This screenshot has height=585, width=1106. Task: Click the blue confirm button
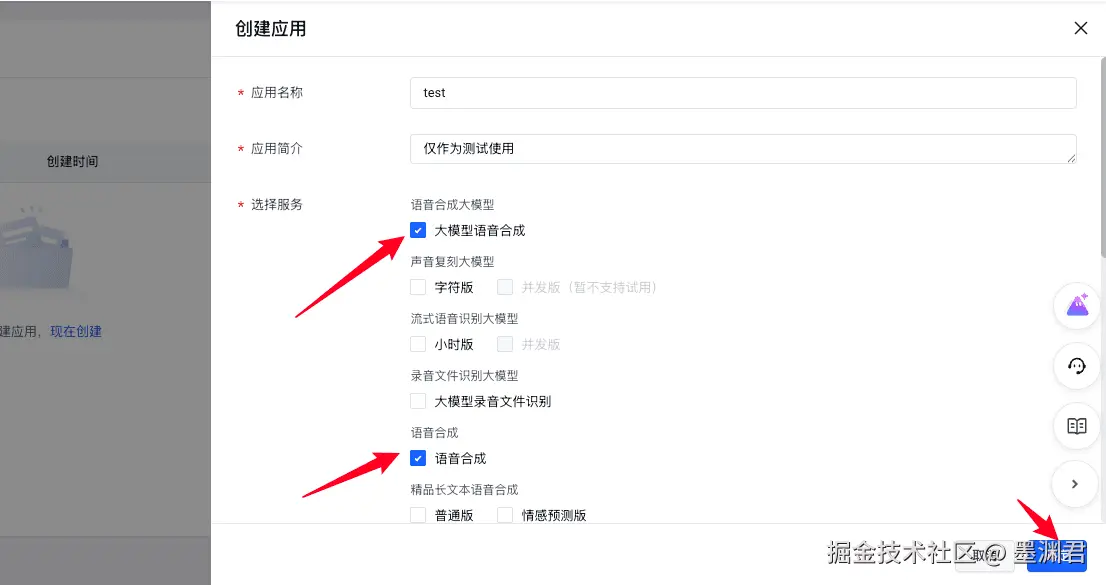click(1057, 555)
